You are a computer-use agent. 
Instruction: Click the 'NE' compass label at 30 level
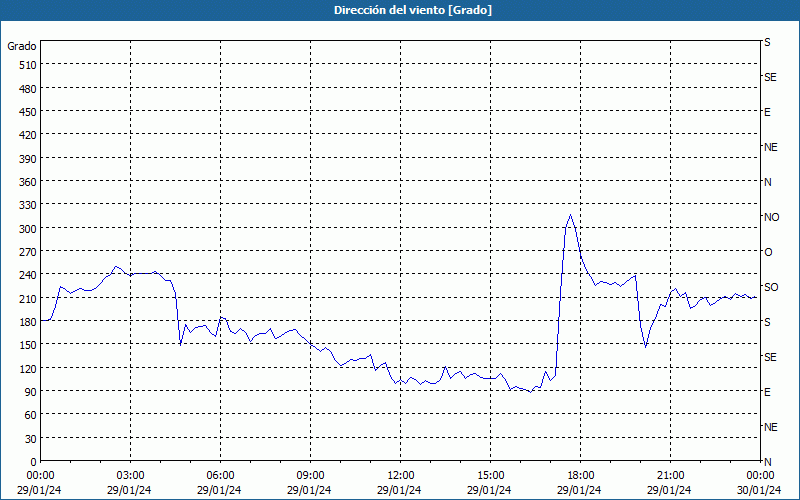click(x=770, y=427)
